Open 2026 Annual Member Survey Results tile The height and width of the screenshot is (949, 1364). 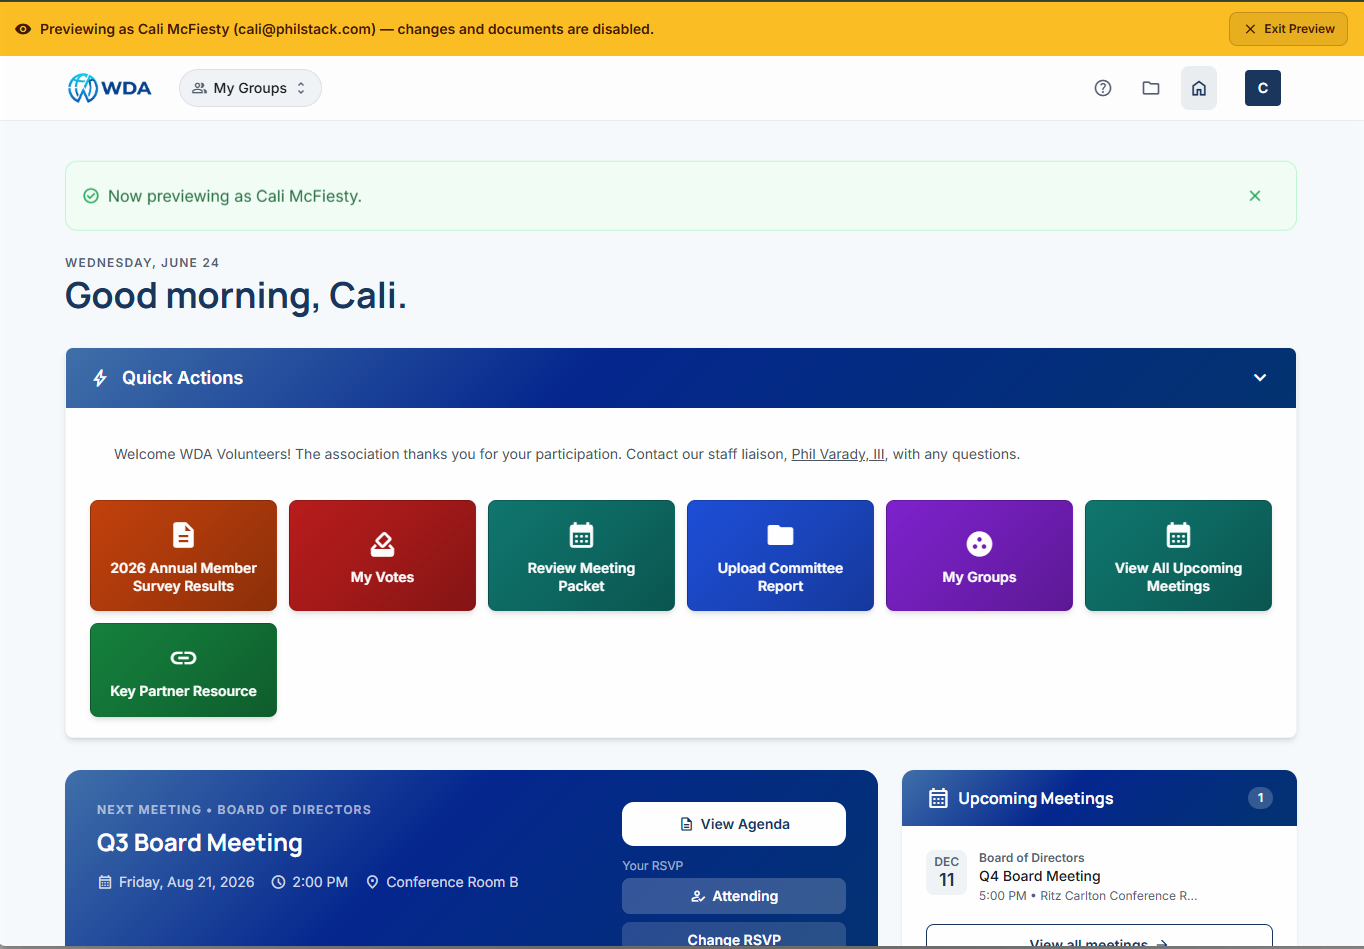point(183,555)
